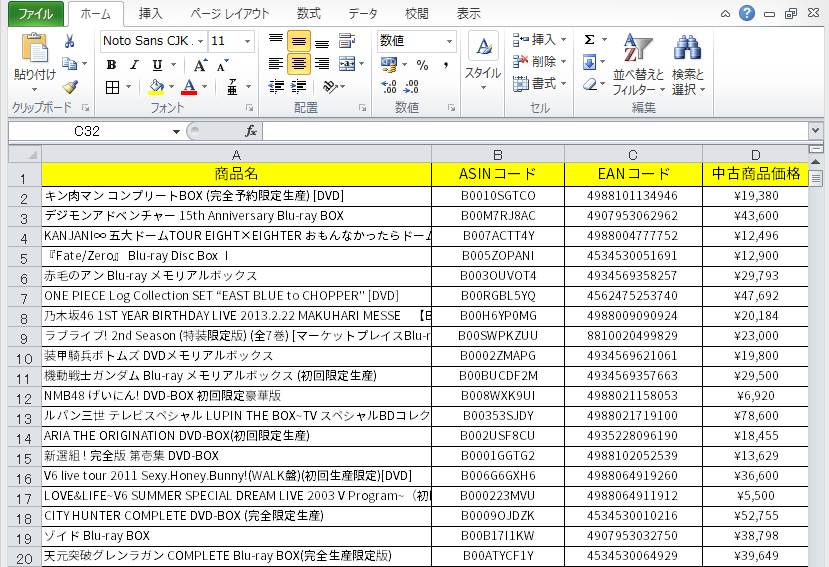Apply the red font color
The width and height of the screenshot is (829, 567).
point(189,87)
